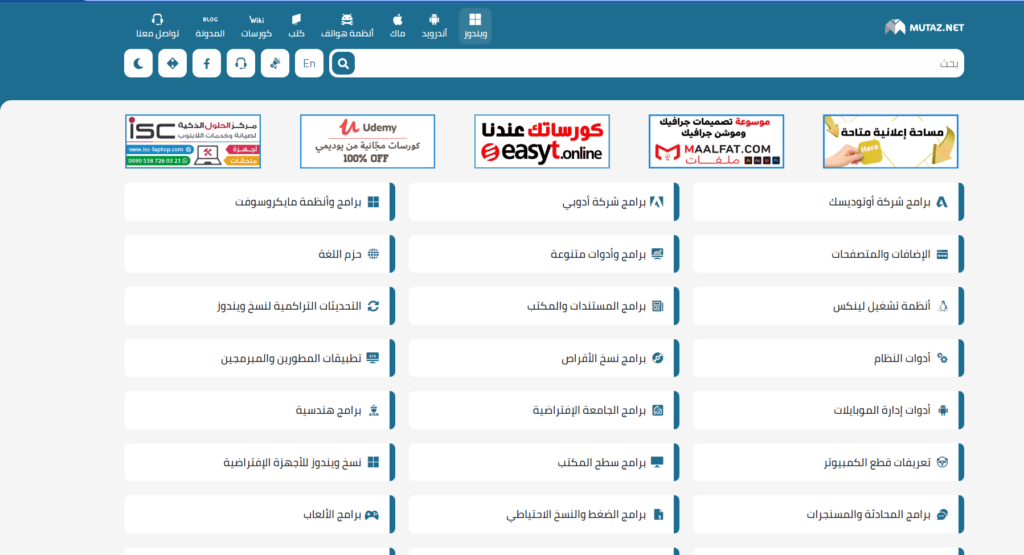Open the ويندوز tab in the top navigation
Viewport: 1024px width, 555px height.
pyautogui.click(x=475, y=25)
